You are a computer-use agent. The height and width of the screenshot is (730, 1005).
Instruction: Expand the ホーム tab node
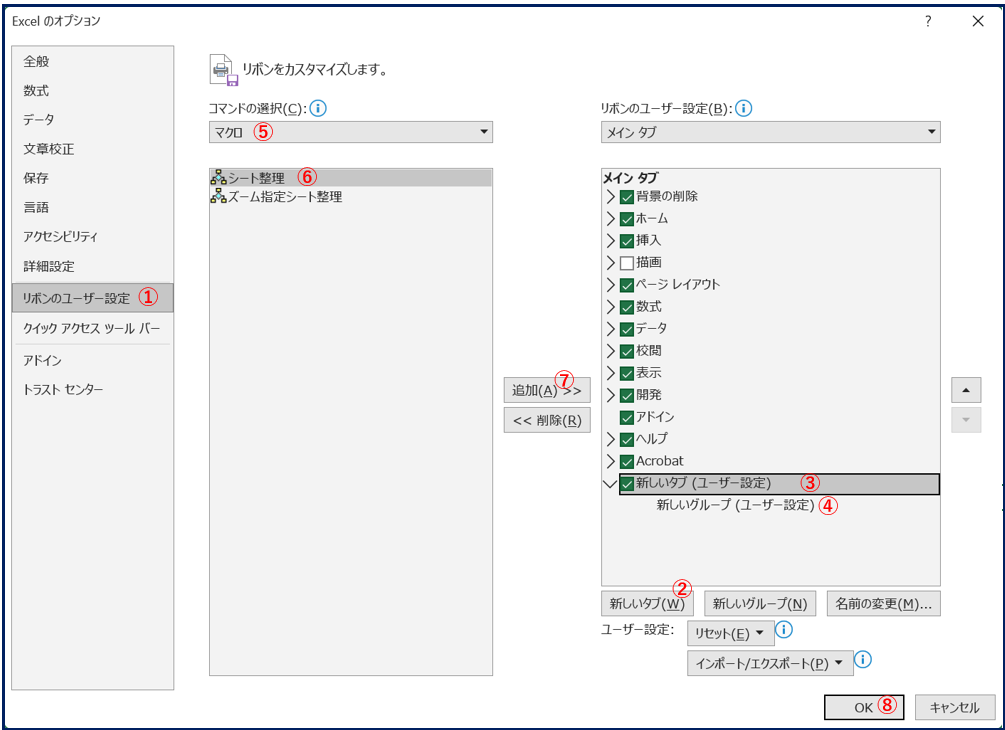(x=610, y=219)
